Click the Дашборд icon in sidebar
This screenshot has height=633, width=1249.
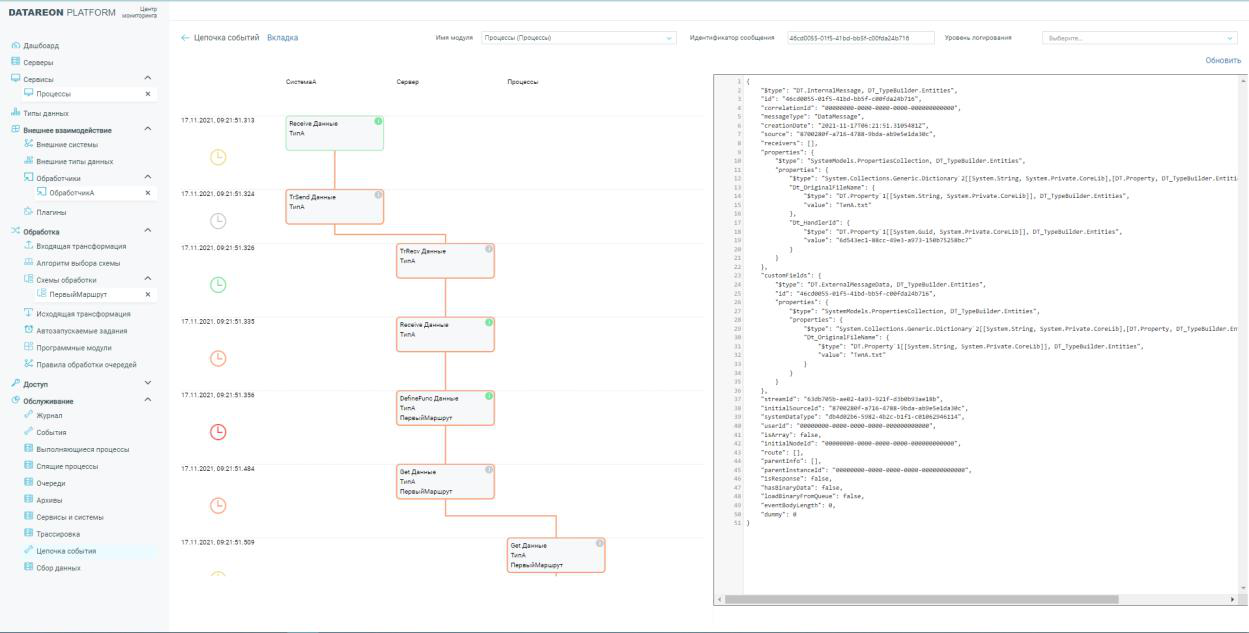(x=15, y=45)
